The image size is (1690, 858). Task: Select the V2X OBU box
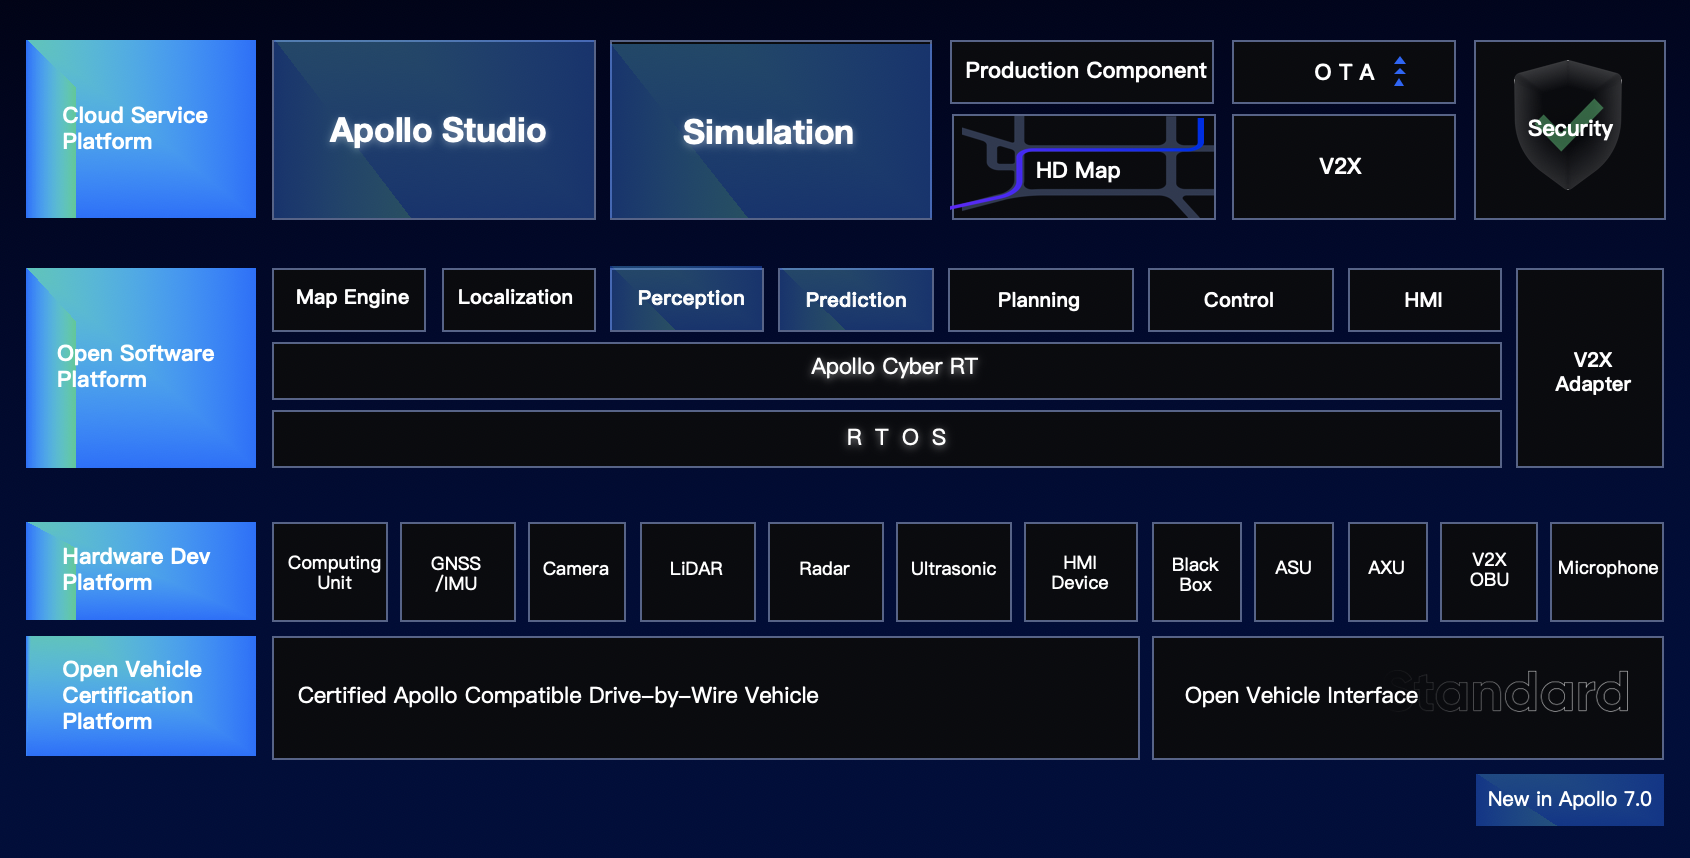pyautogui.click(x=1489, y=572)
